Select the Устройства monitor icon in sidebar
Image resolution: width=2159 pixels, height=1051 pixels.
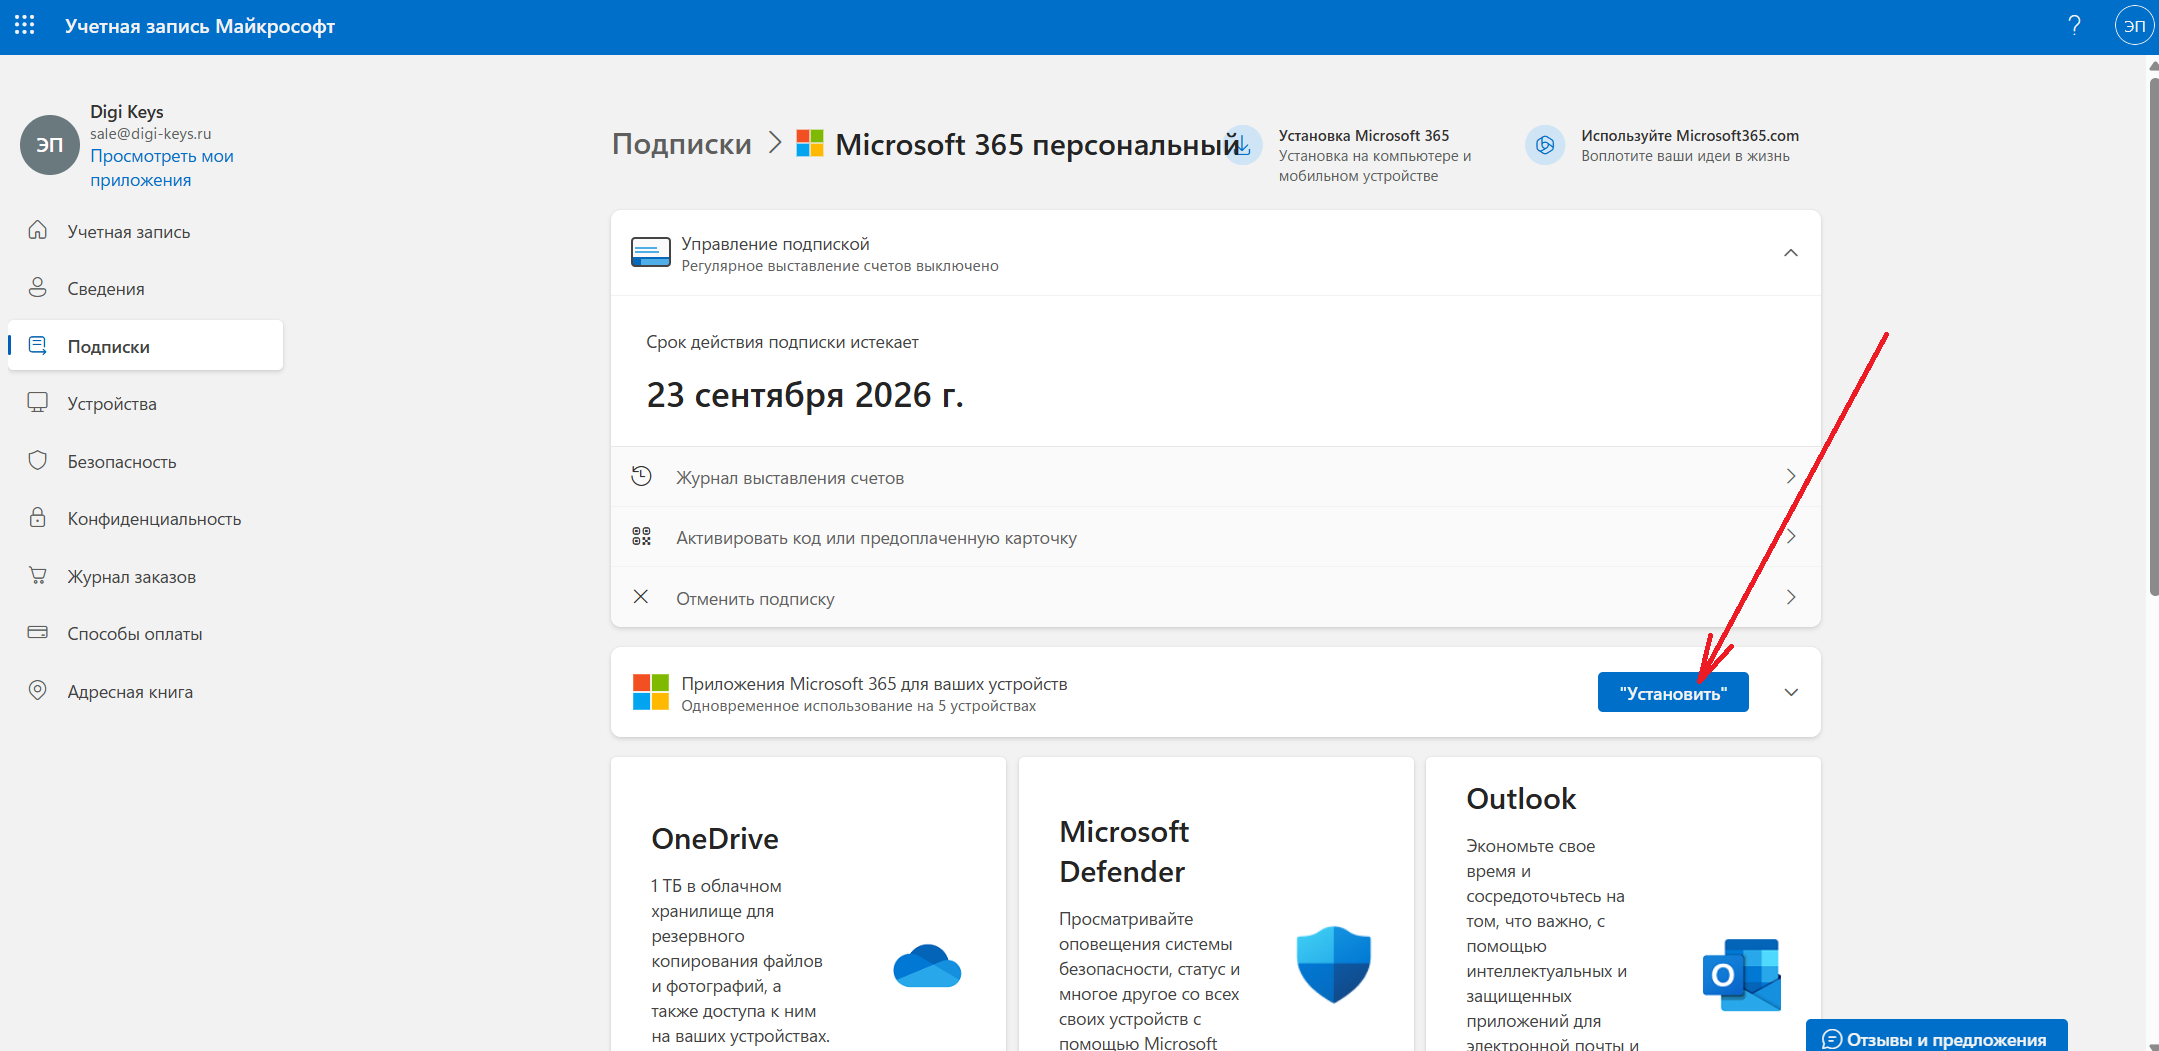pyautogui.click(x=38, y=402)
